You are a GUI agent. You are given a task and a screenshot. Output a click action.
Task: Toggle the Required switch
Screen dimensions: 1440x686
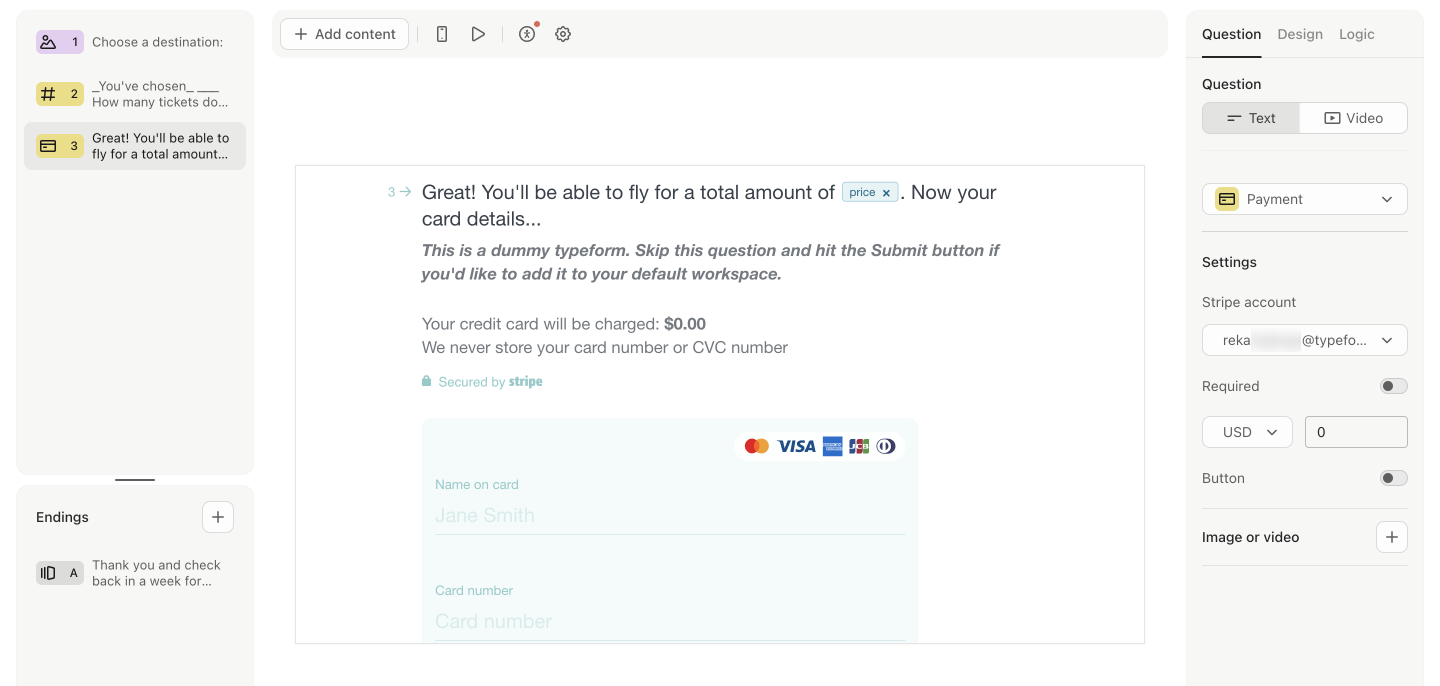pyautogui.click(x=1393, y=386)
